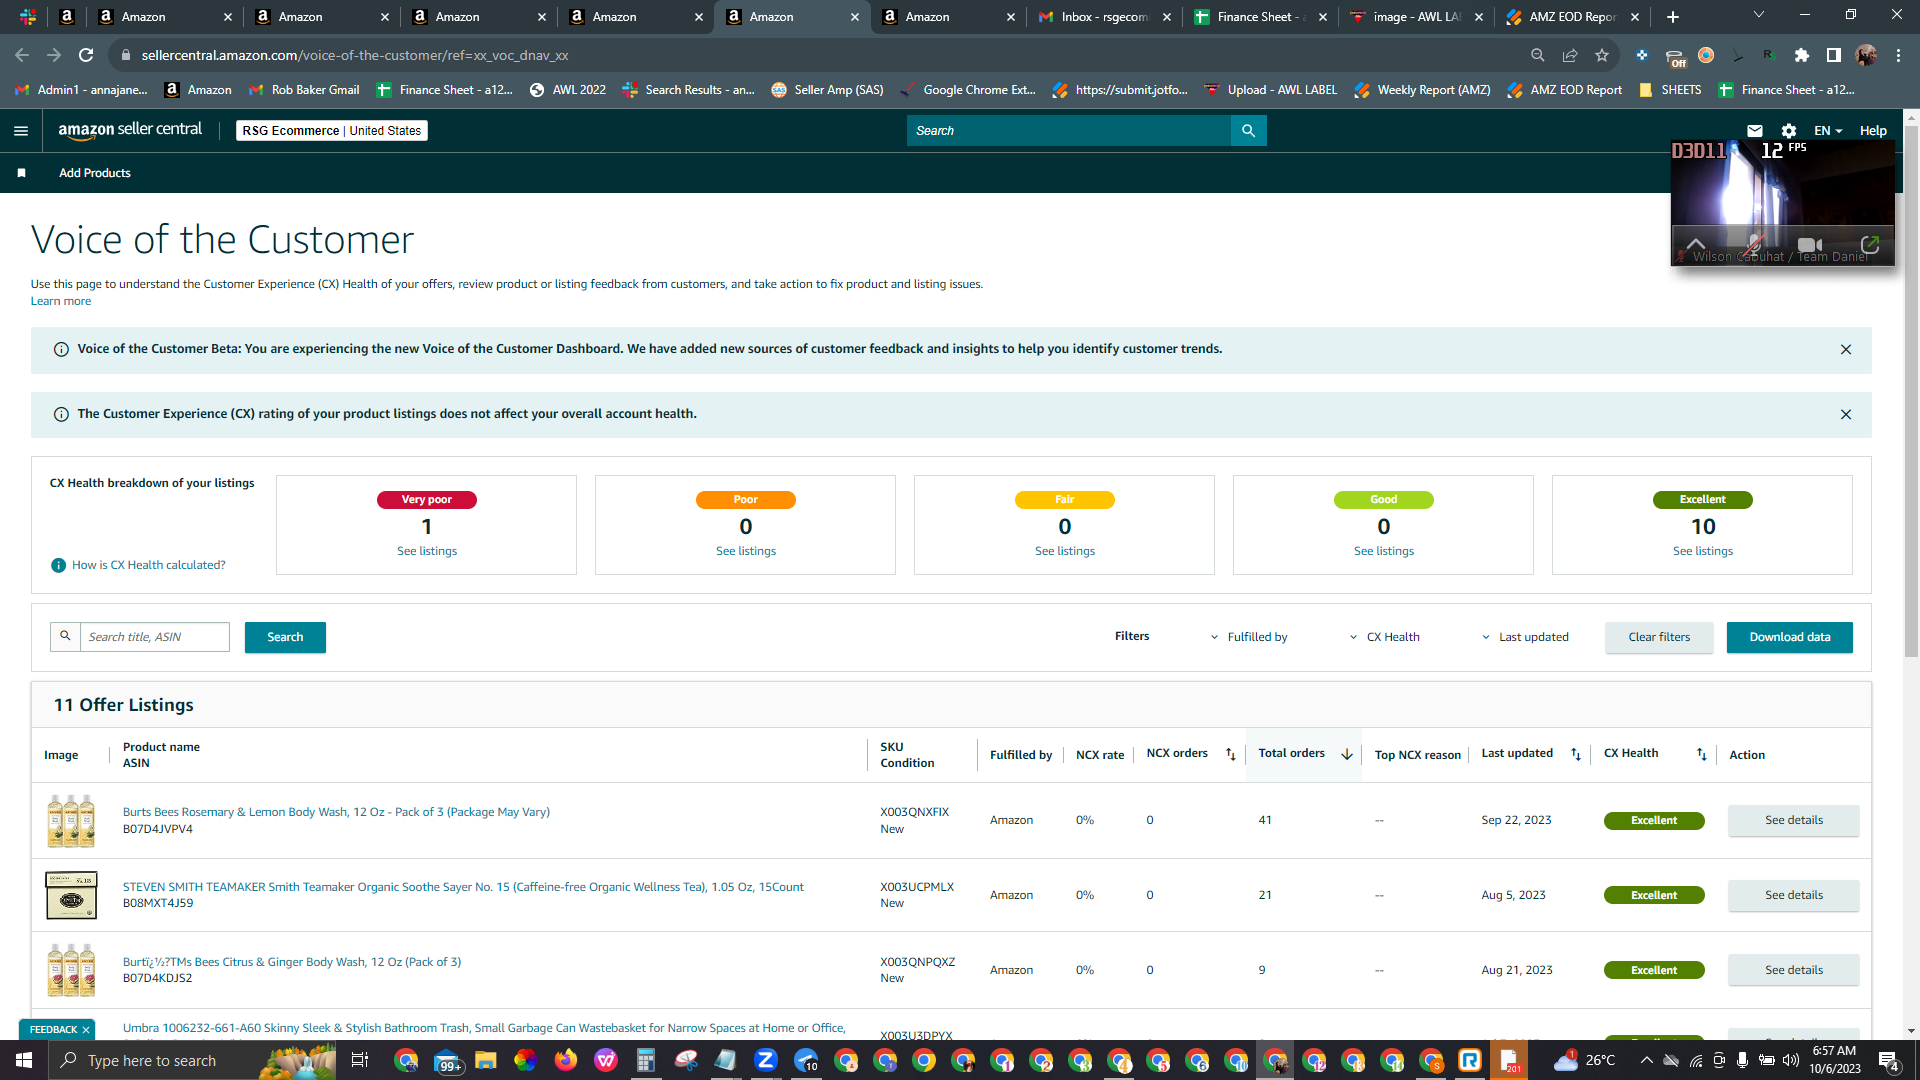Focus the Seller Central top search box
Image resolution: width=1920 pixels, height=1080 pixels.
pos(1068,131)
